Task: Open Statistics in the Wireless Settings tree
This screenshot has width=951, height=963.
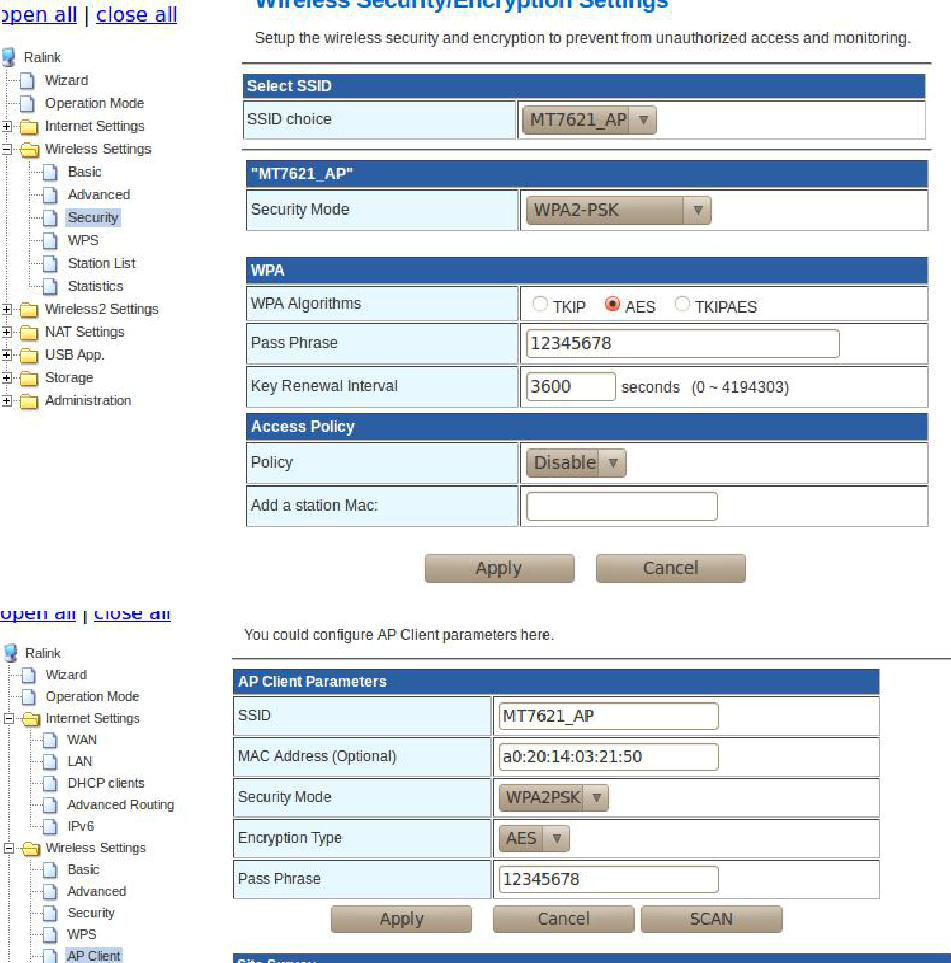Action: (x=95, y=287)
